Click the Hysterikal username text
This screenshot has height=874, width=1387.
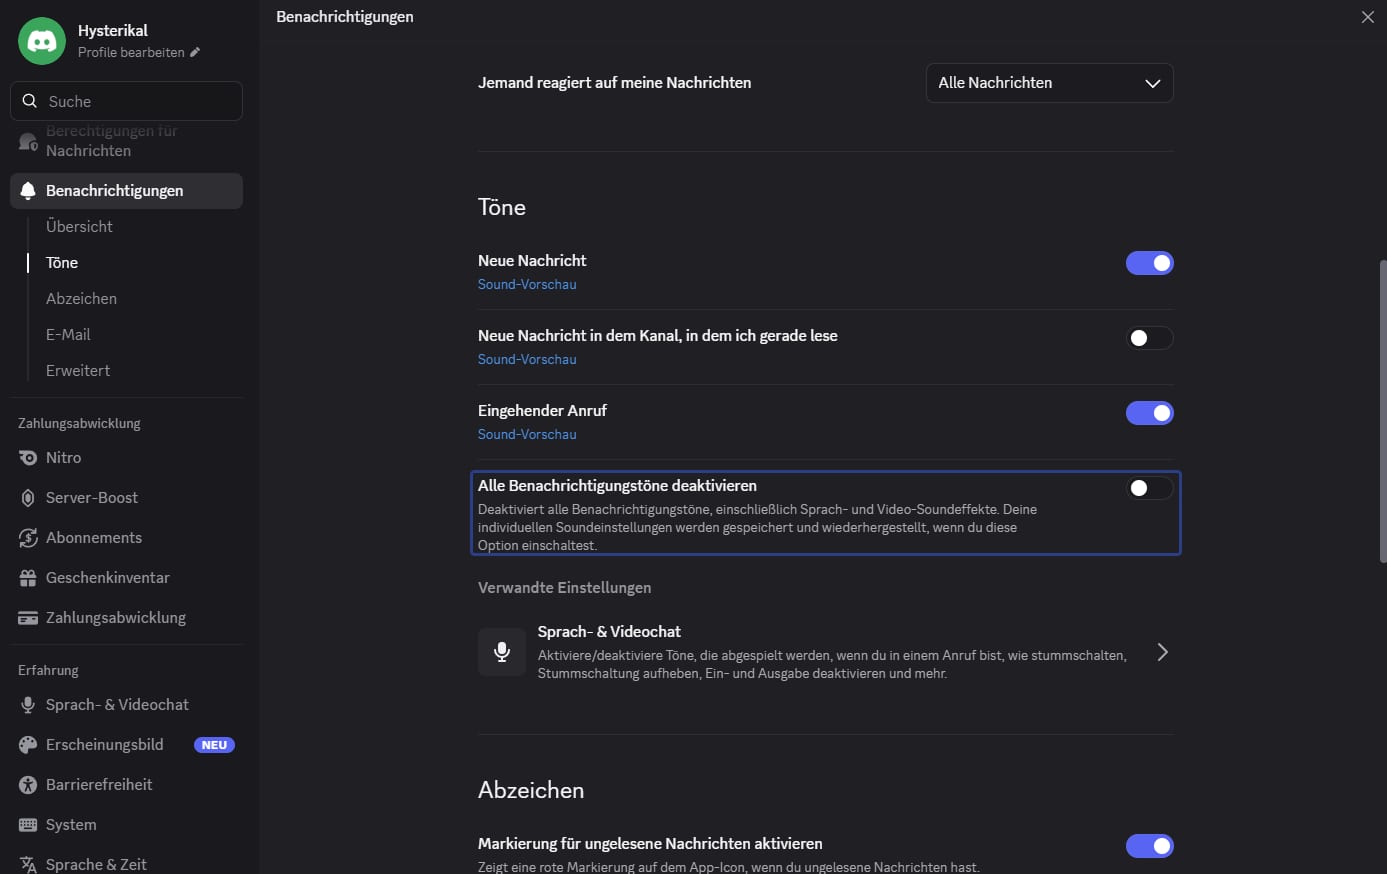[113, 31]
